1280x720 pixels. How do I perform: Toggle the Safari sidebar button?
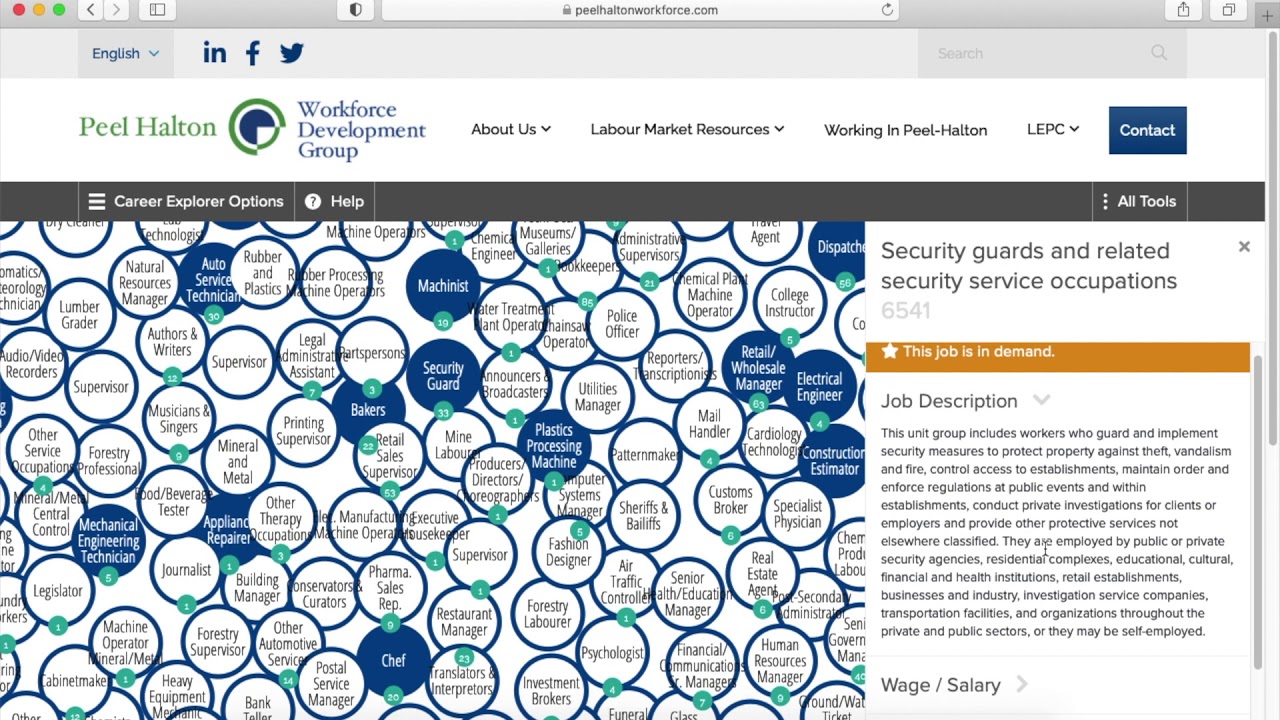pos(157,10)
